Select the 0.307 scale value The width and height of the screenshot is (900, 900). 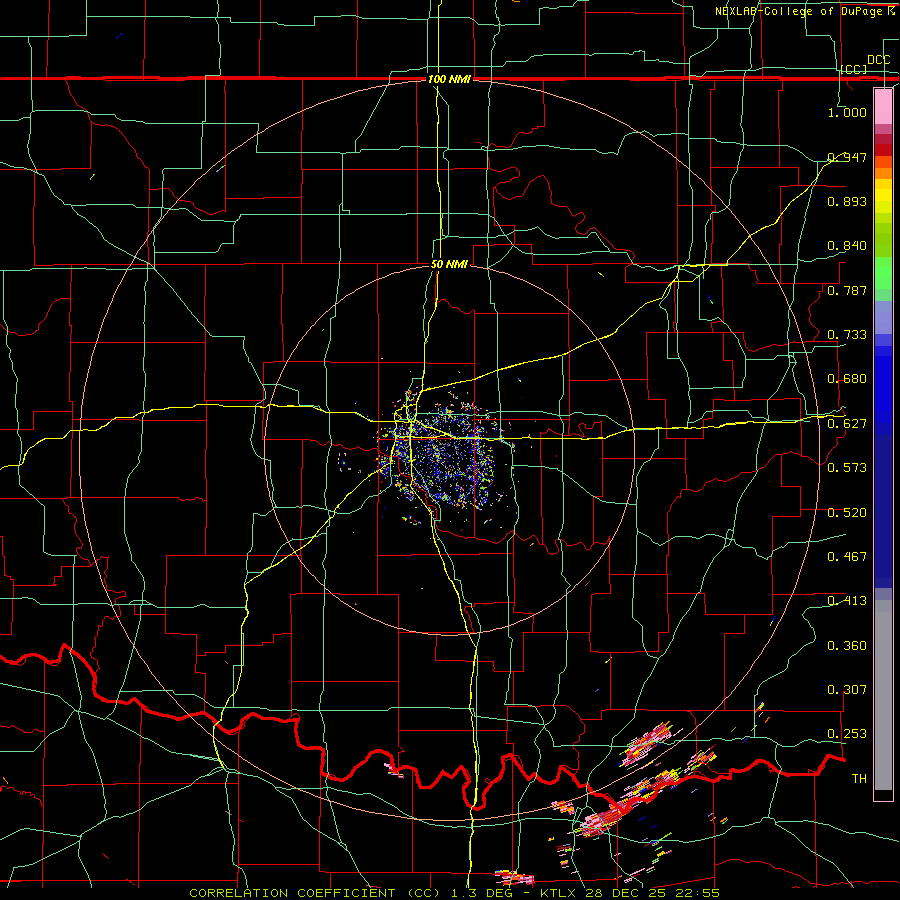point(847,690)
